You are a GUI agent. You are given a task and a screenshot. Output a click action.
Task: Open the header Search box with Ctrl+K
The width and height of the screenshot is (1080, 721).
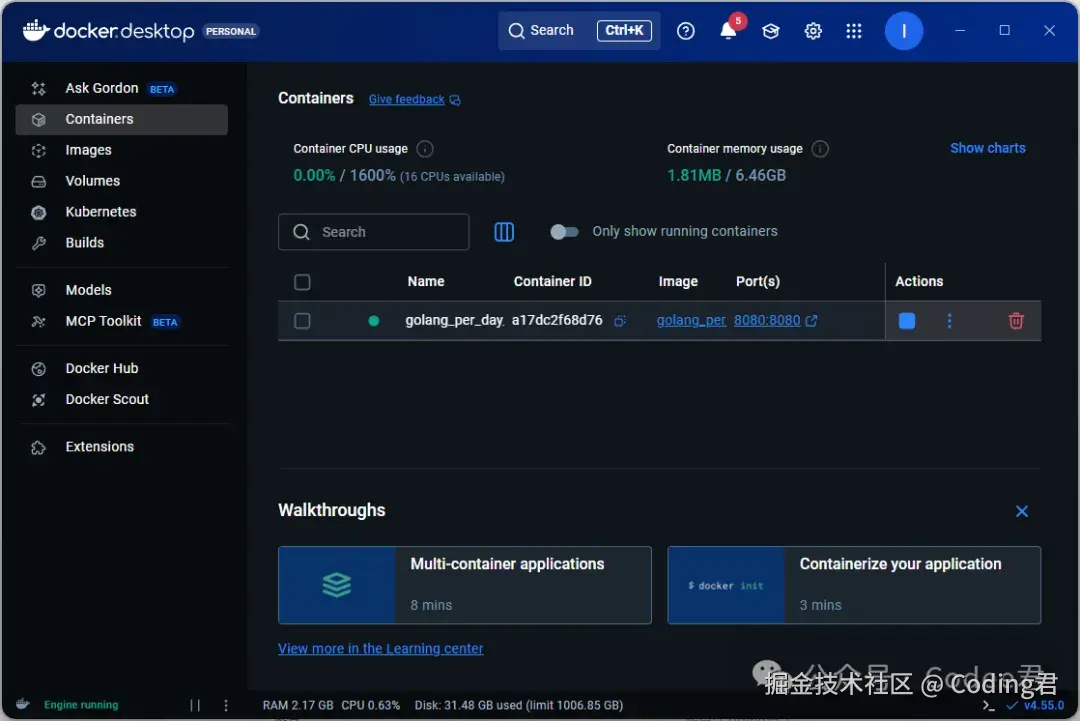[x=579, y=31]
